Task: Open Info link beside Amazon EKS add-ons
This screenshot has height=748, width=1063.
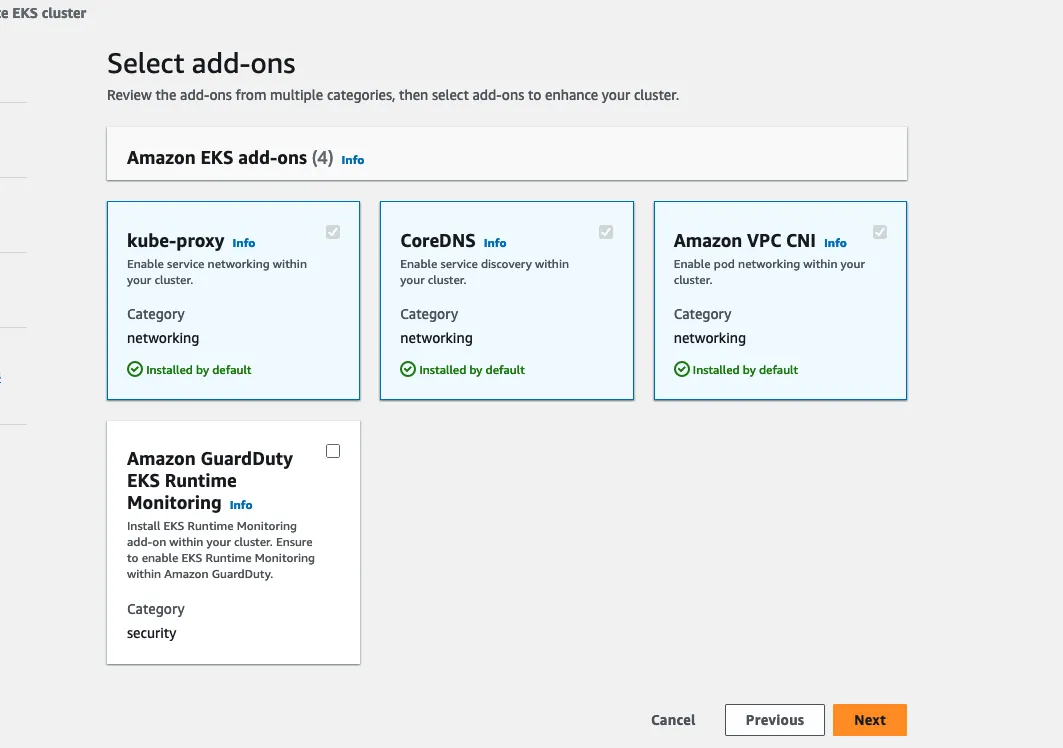Action: (x=353, y=160)
